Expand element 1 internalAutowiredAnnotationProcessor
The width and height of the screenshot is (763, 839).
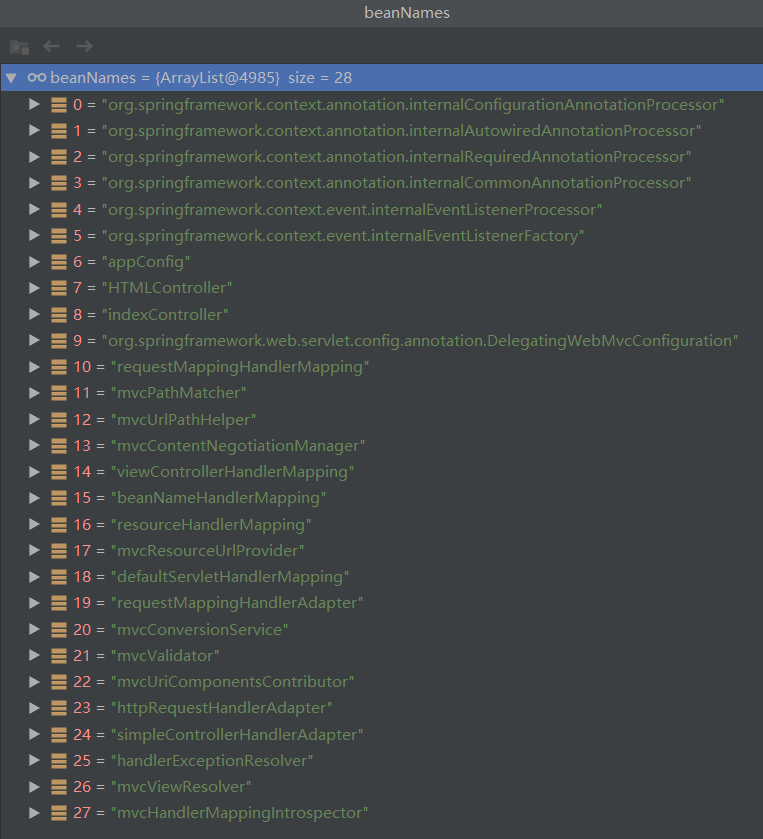point(34,131)
